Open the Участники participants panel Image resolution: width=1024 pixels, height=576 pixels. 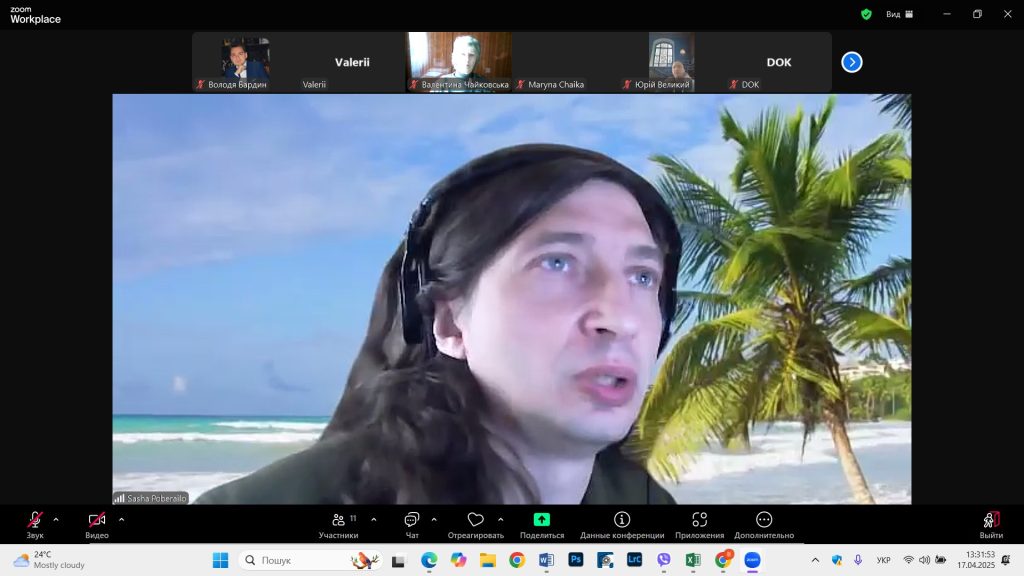339,520
